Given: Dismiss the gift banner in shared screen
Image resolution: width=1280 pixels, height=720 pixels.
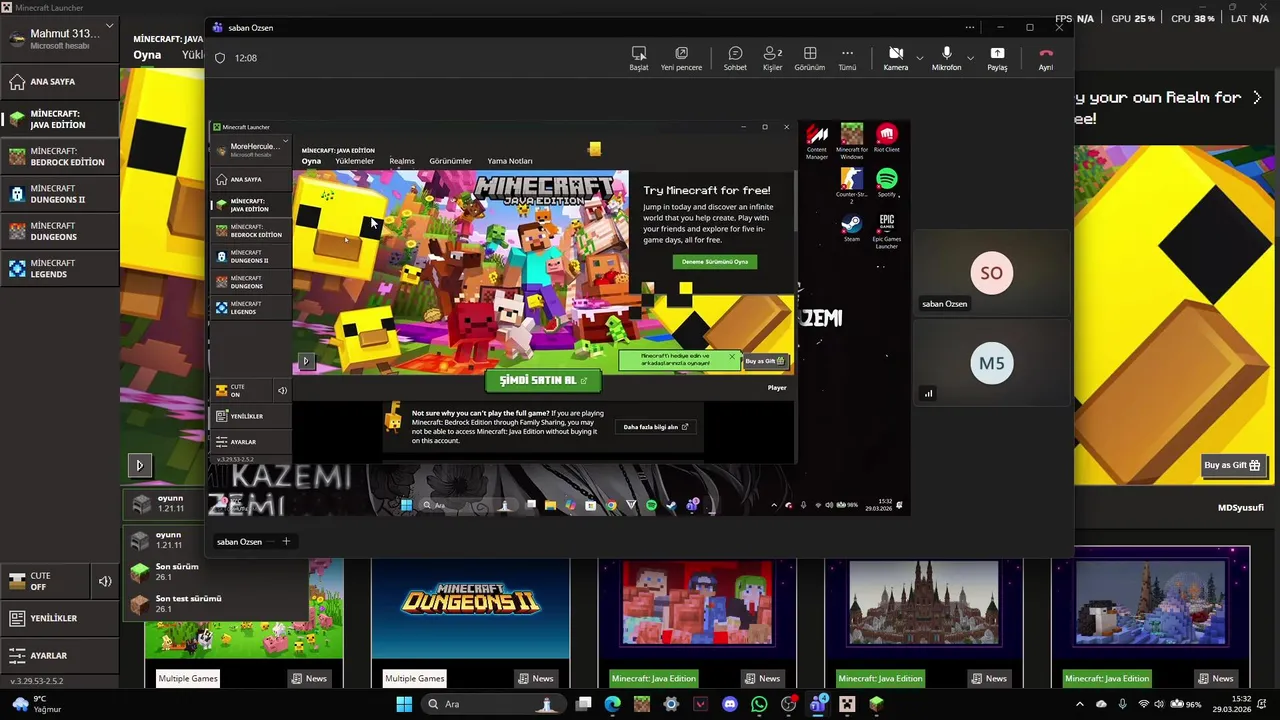Looking at the screenshot, I should tap(731, 357).
